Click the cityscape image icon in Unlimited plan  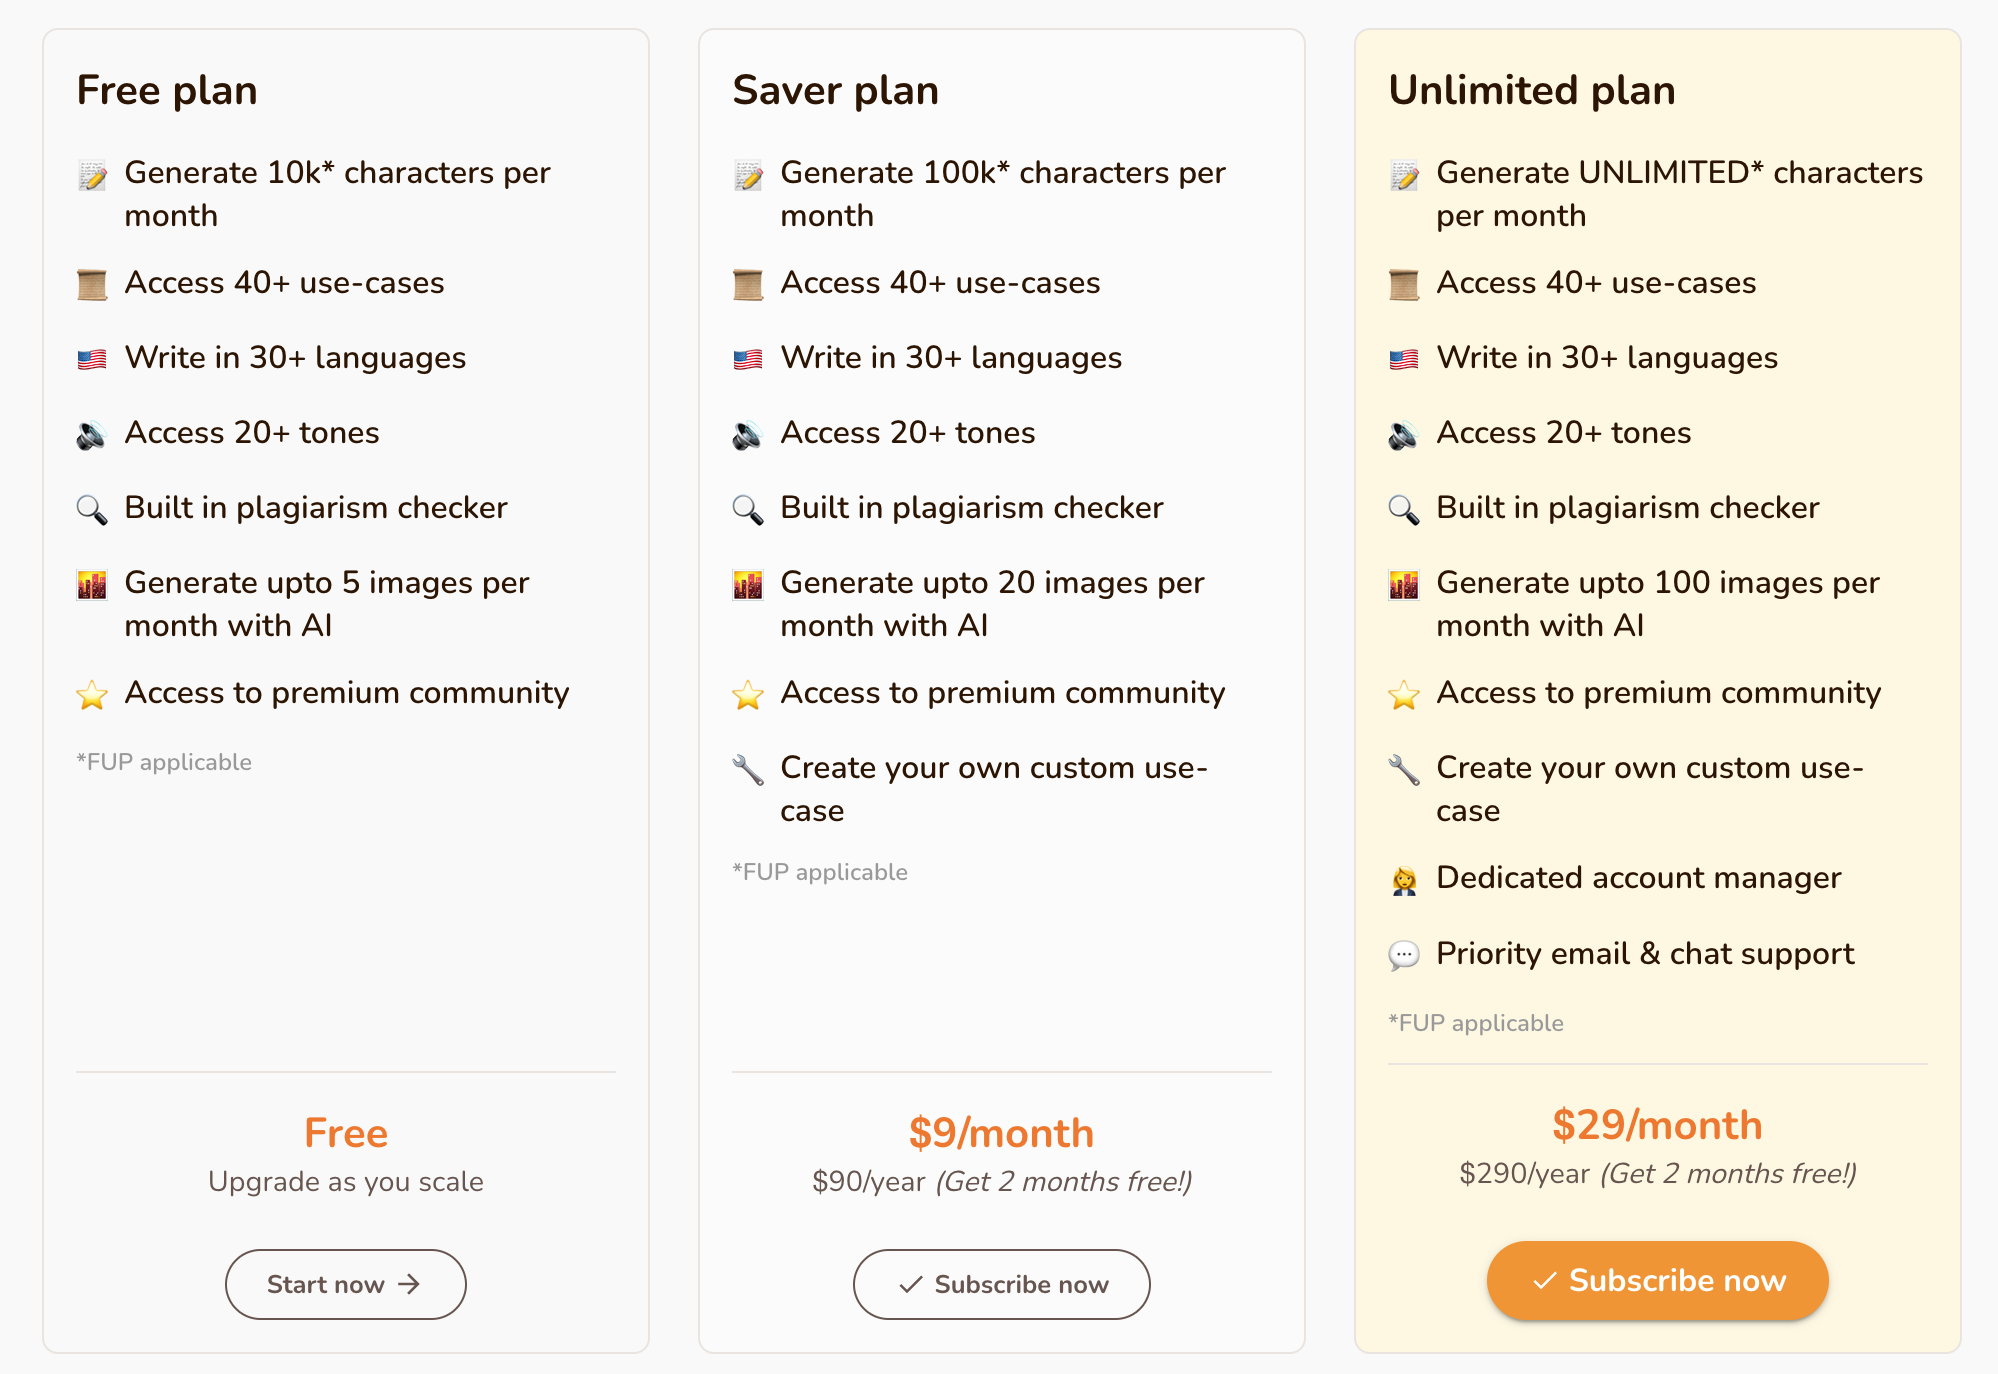(1404, 585)
